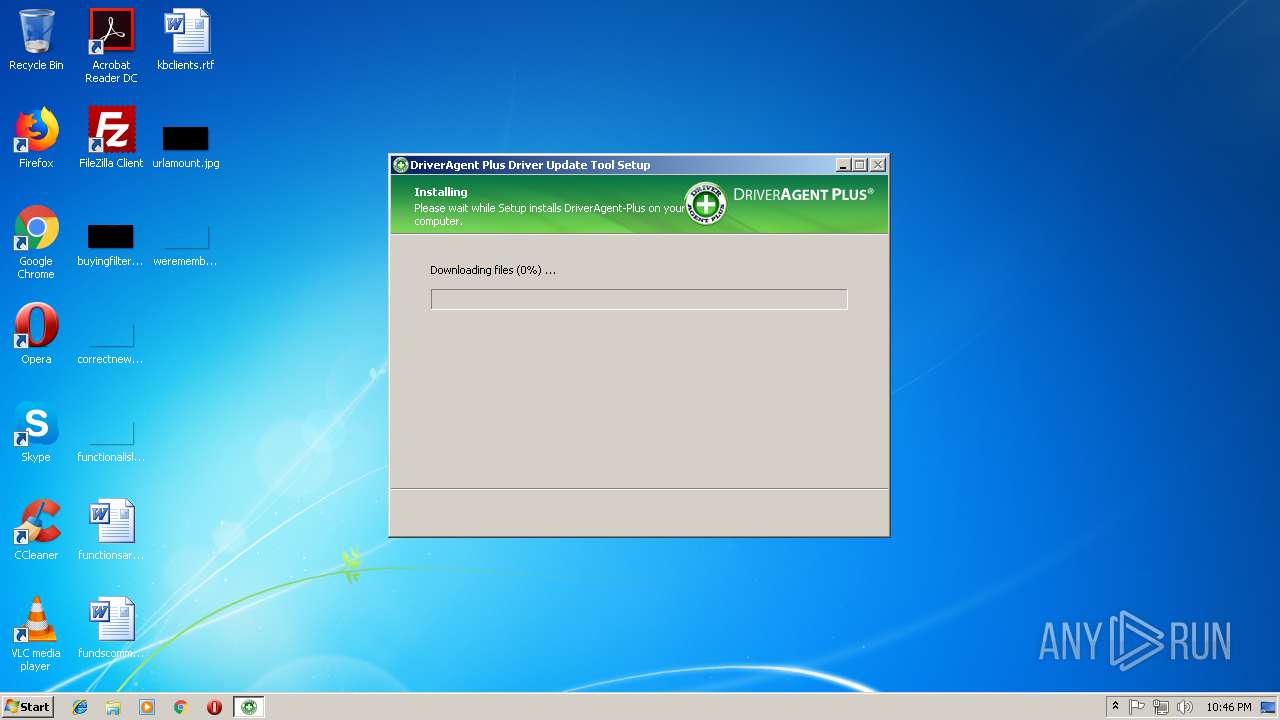Viewport: 1280px width, 720px height.
Task: Open Skype desktop shortcut
Action: coord(36,432)
